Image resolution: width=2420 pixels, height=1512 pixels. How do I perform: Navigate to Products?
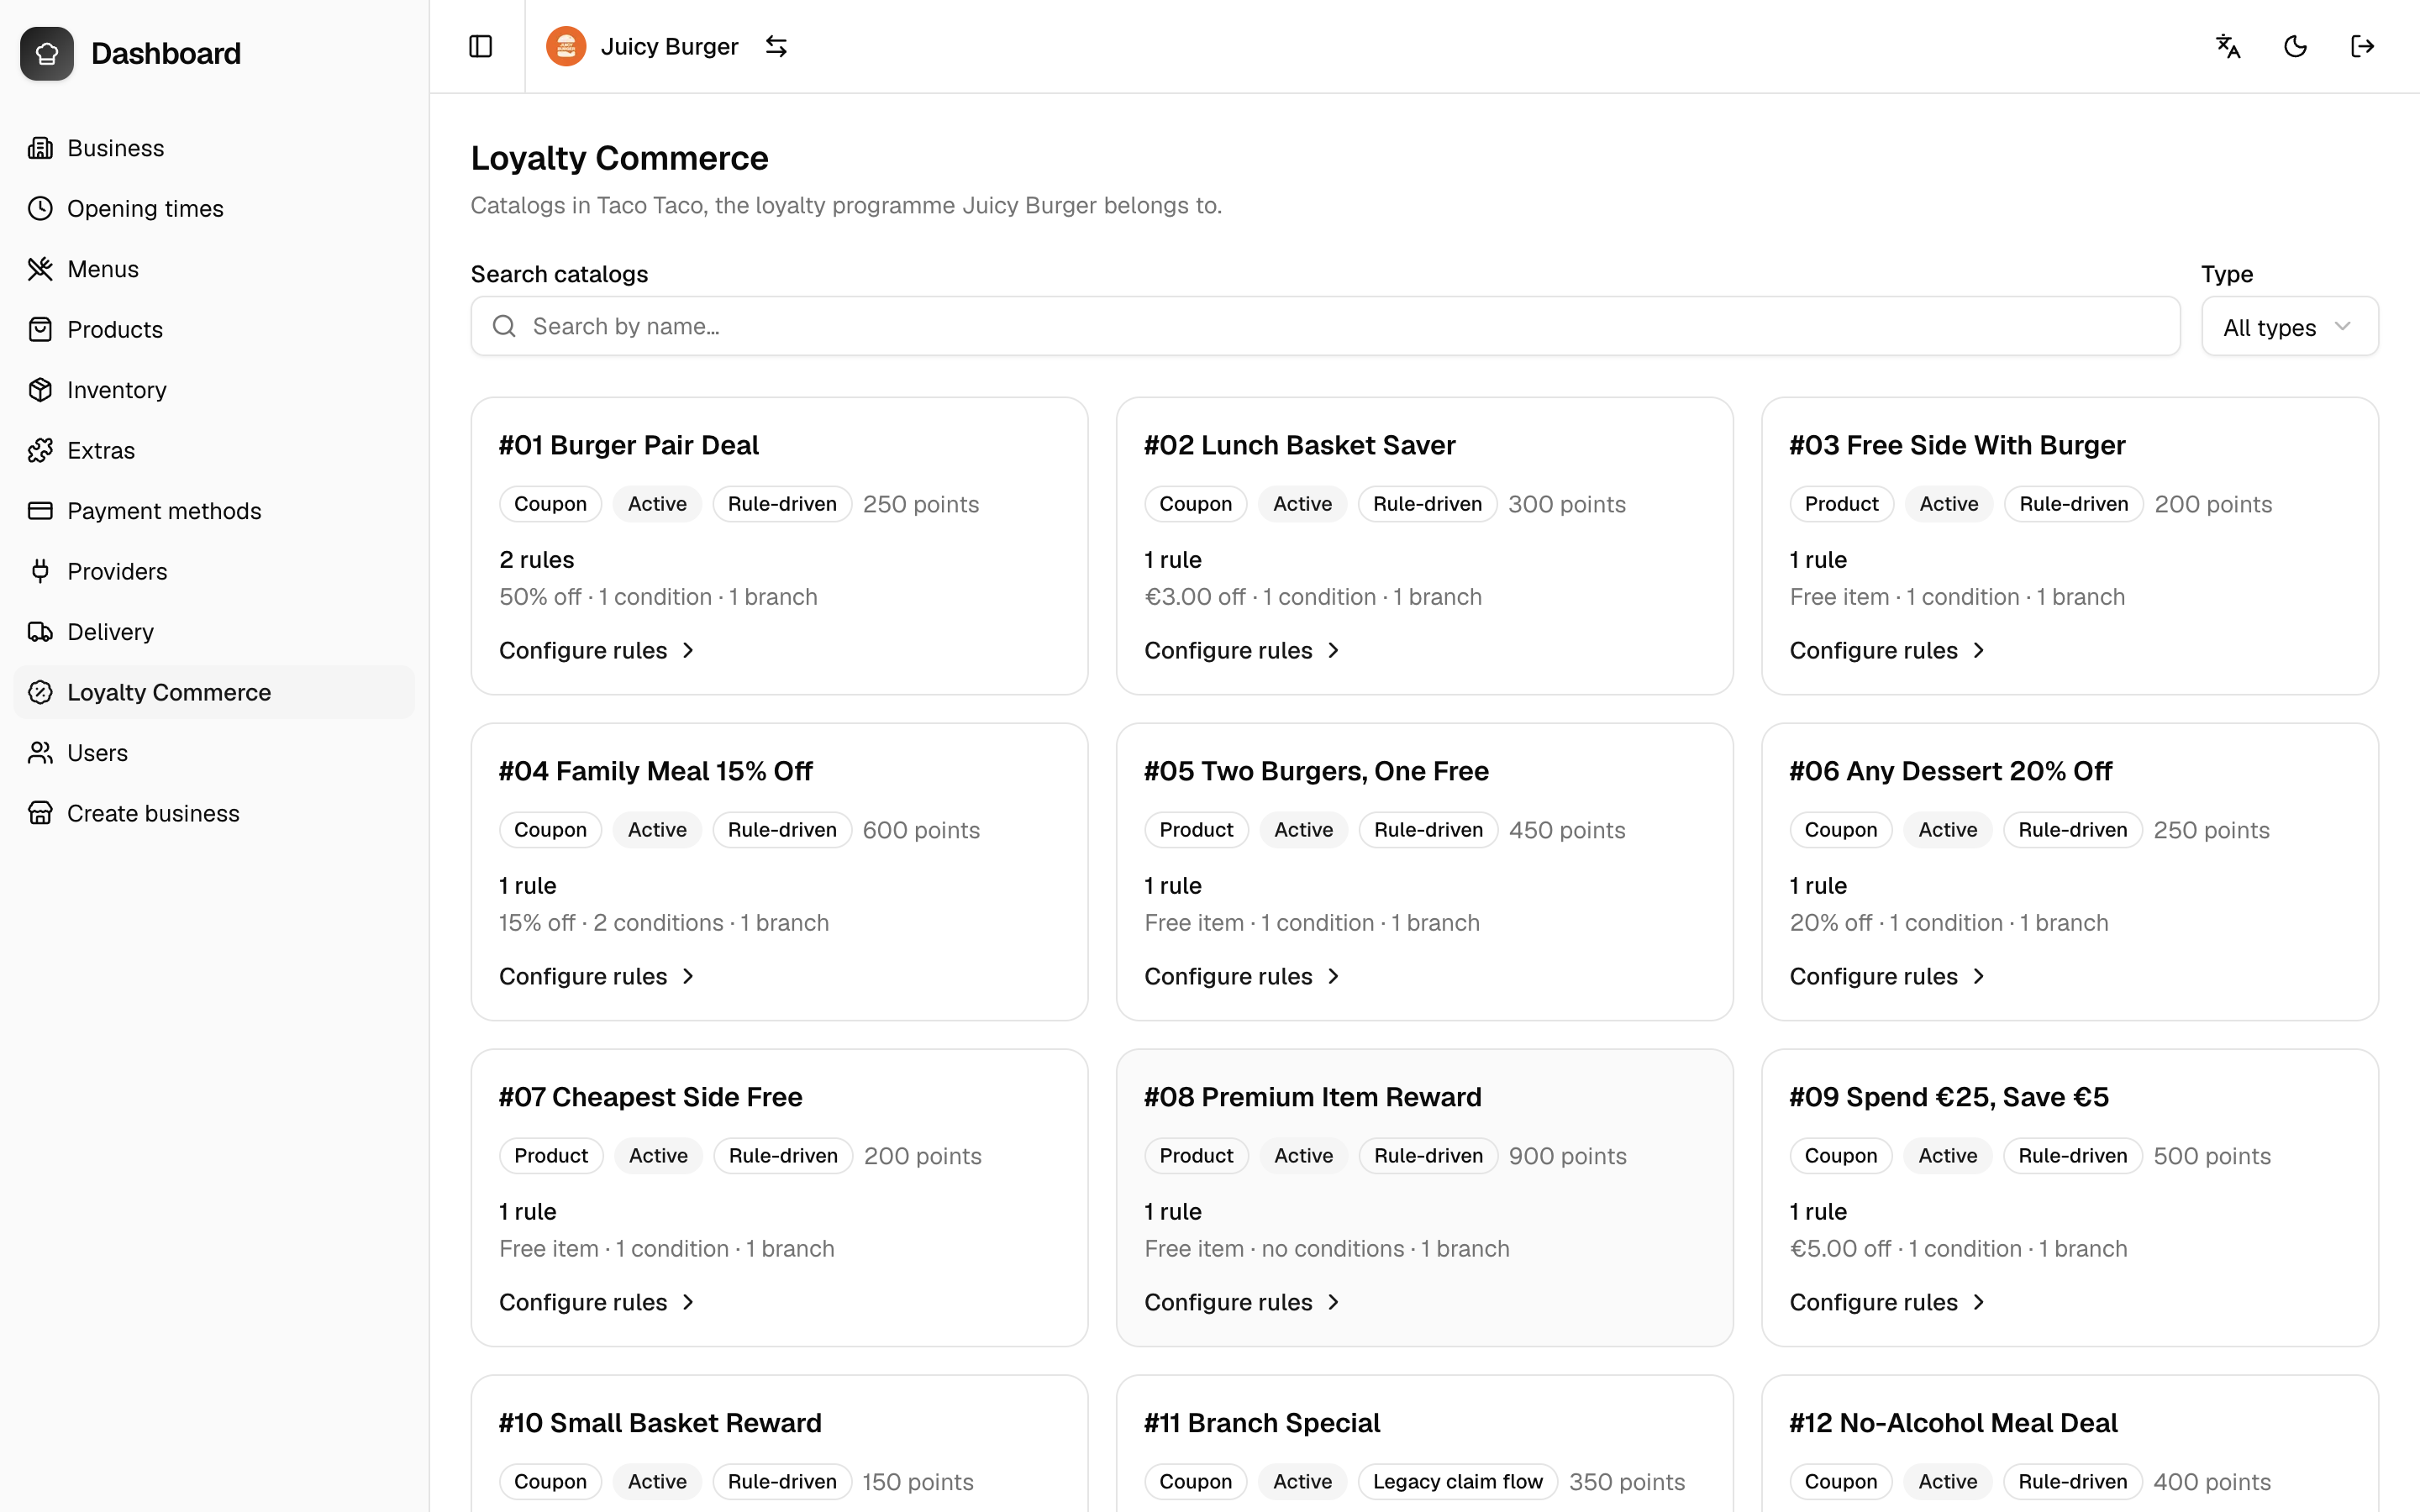214,329
